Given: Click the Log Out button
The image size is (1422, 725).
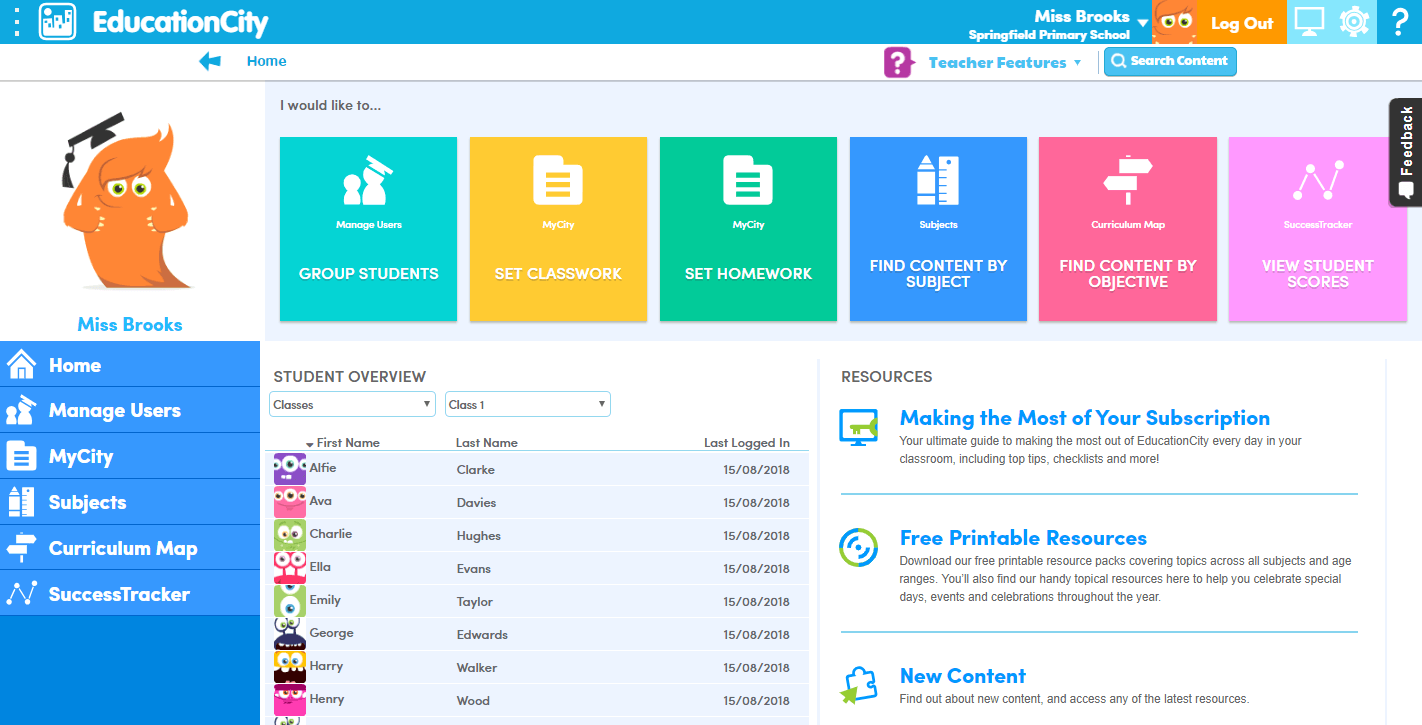Looking at the screenshot, I should coord(1242,23).
